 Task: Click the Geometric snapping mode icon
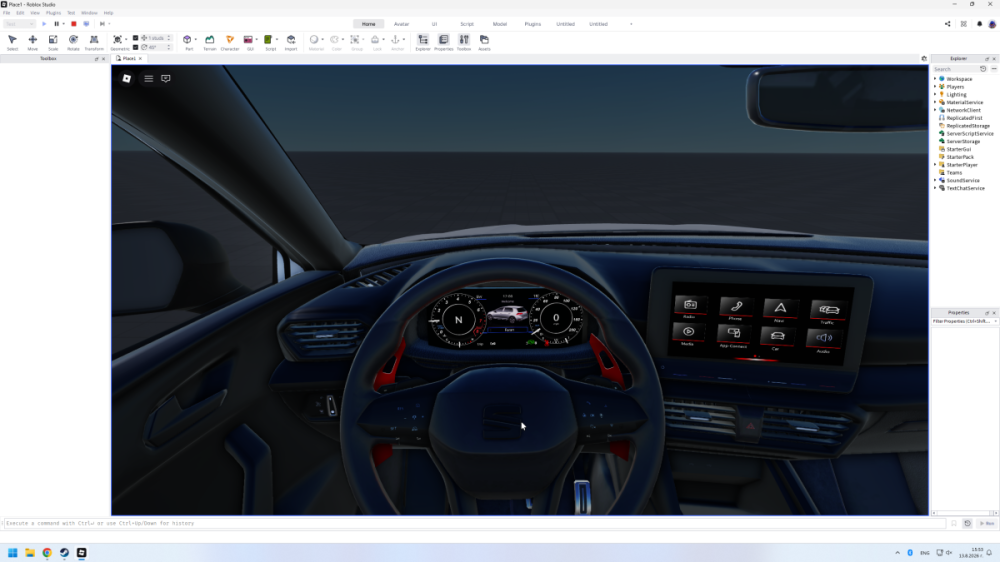click(x=118, y=42)
